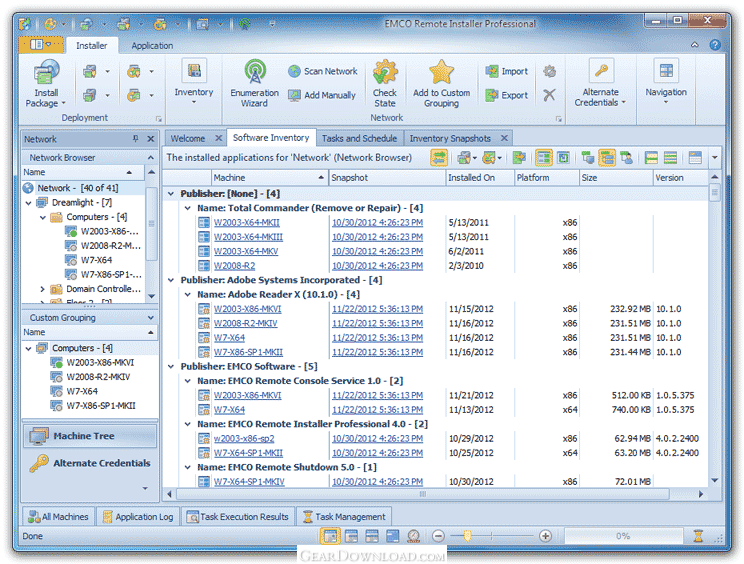This screenshot has height=564, width=744.
Task: Collapse Publisher: Adobe Systems Incorporated group
Action: [171, 280]
